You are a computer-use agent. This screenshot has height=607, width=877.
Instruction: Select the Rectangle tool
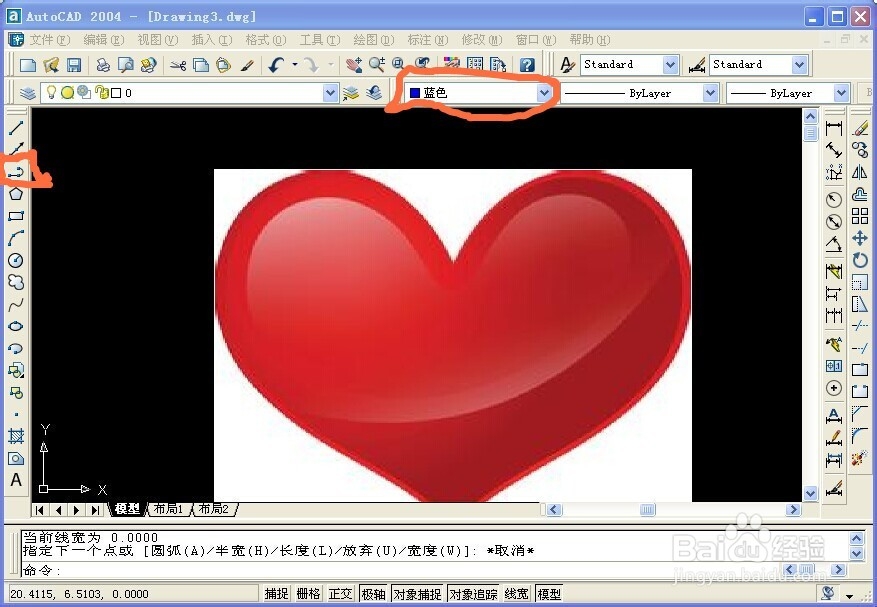click(x=15, y=215)
